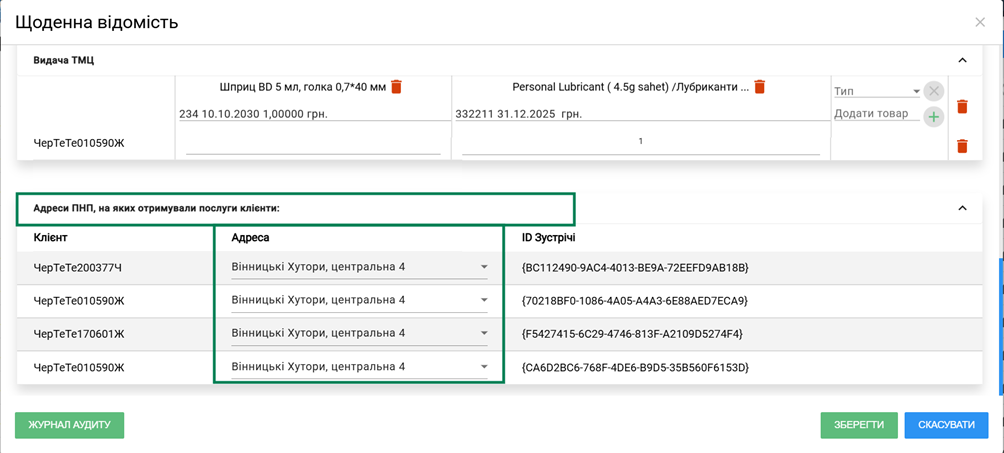Click the Шприц BD 5 мл product name

coord(303,86)
